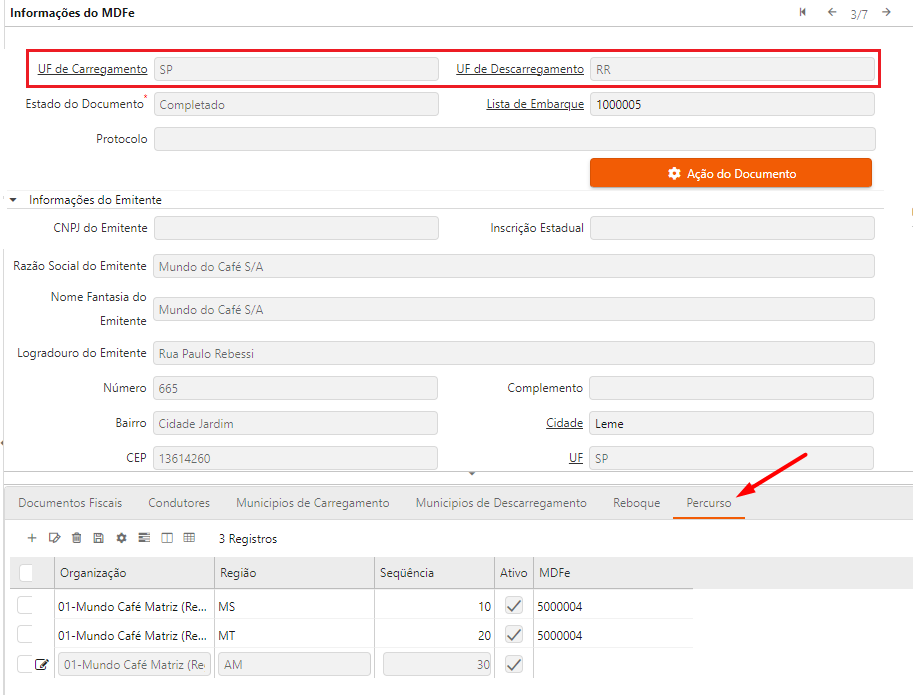Open the grid gear process icon
Image resolution: width=913 pixels, height=695 pixels.
pyautogui.click(x=121, y=538)
